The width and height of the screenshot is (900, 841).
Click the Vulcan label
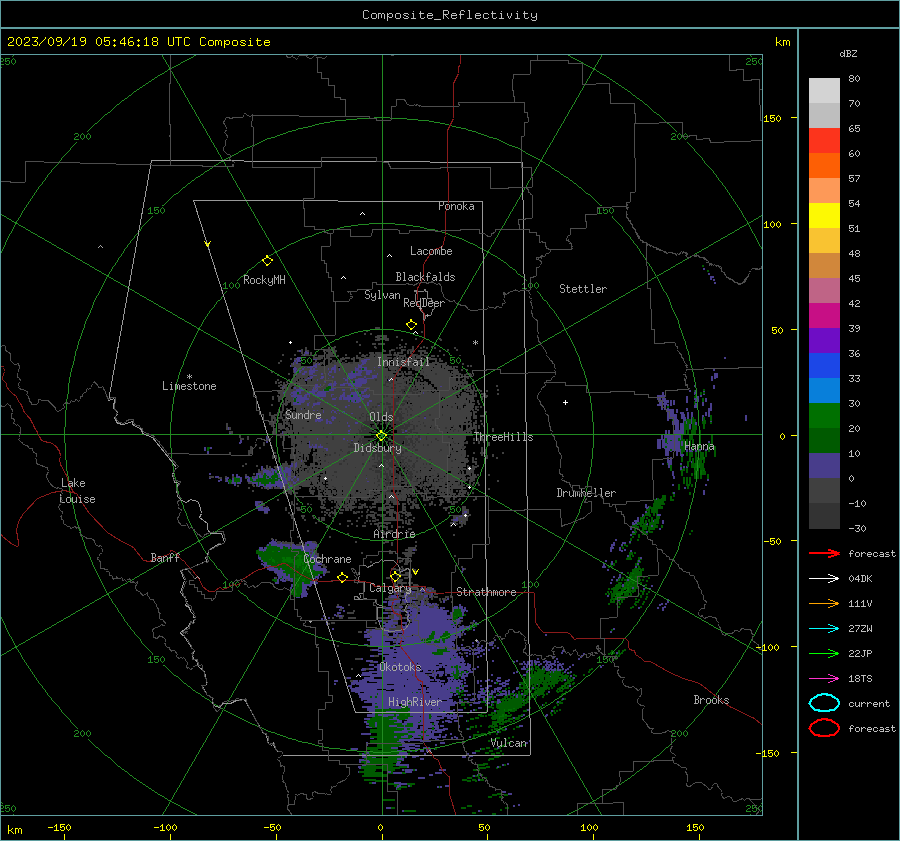coord(509,743)
